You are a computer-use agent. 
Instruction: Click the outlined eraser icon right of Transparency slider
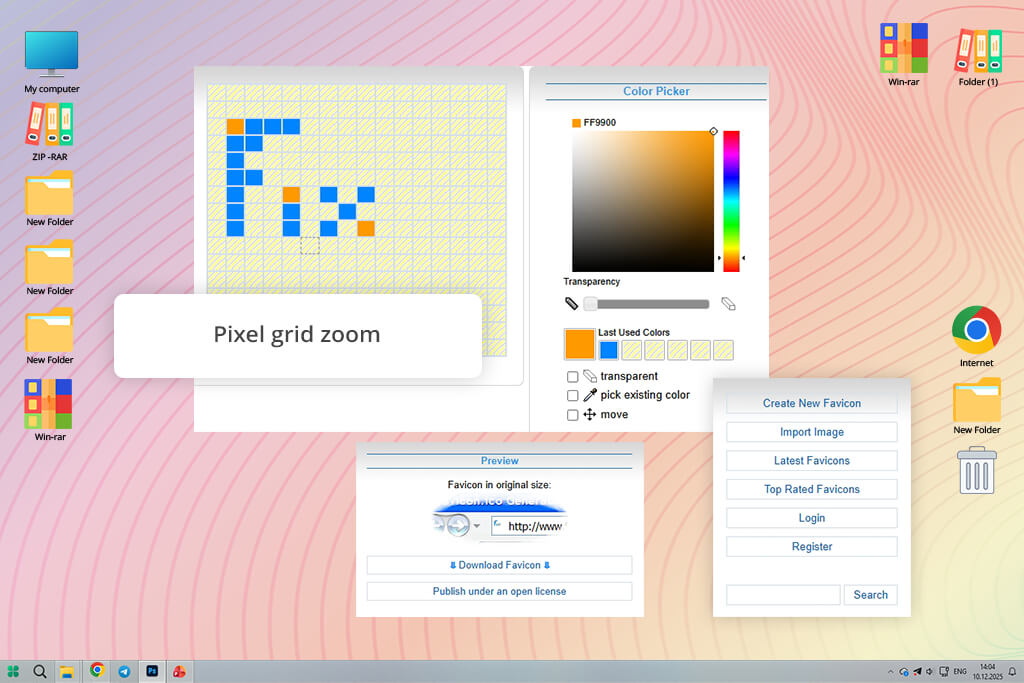tap(728, 304)
